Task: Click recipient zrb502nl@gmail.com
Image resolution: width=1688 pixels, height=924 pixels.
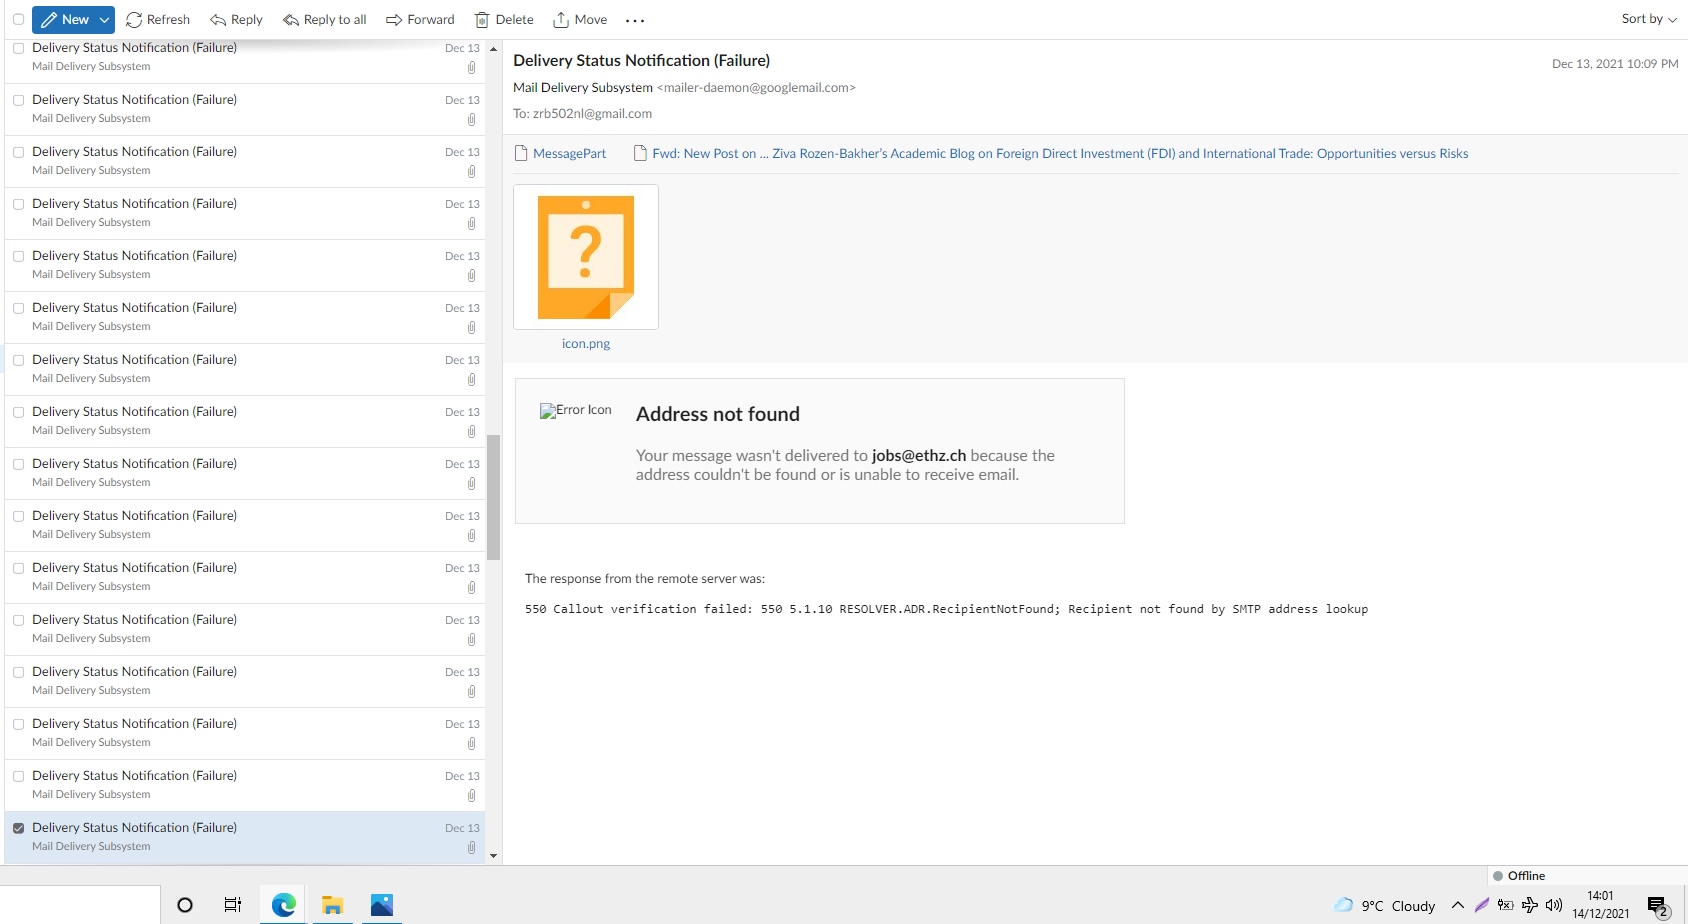Action: 592,113
